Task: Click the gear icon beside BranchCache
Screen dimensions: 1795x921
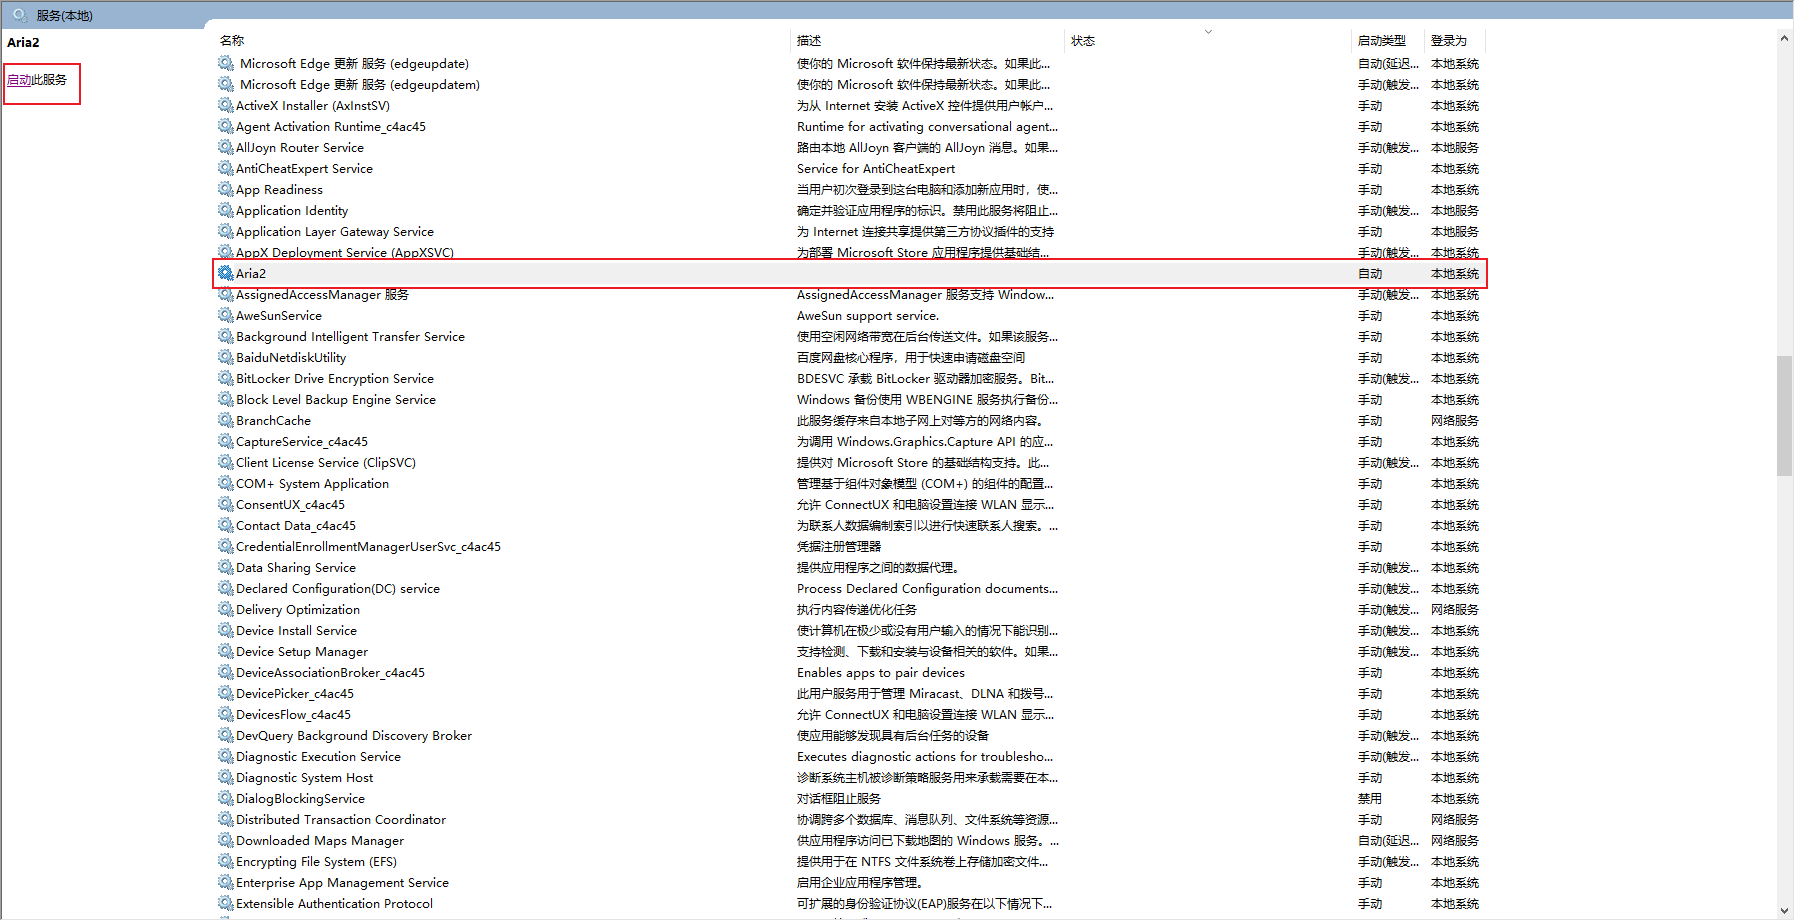Action: pos(226,420)
